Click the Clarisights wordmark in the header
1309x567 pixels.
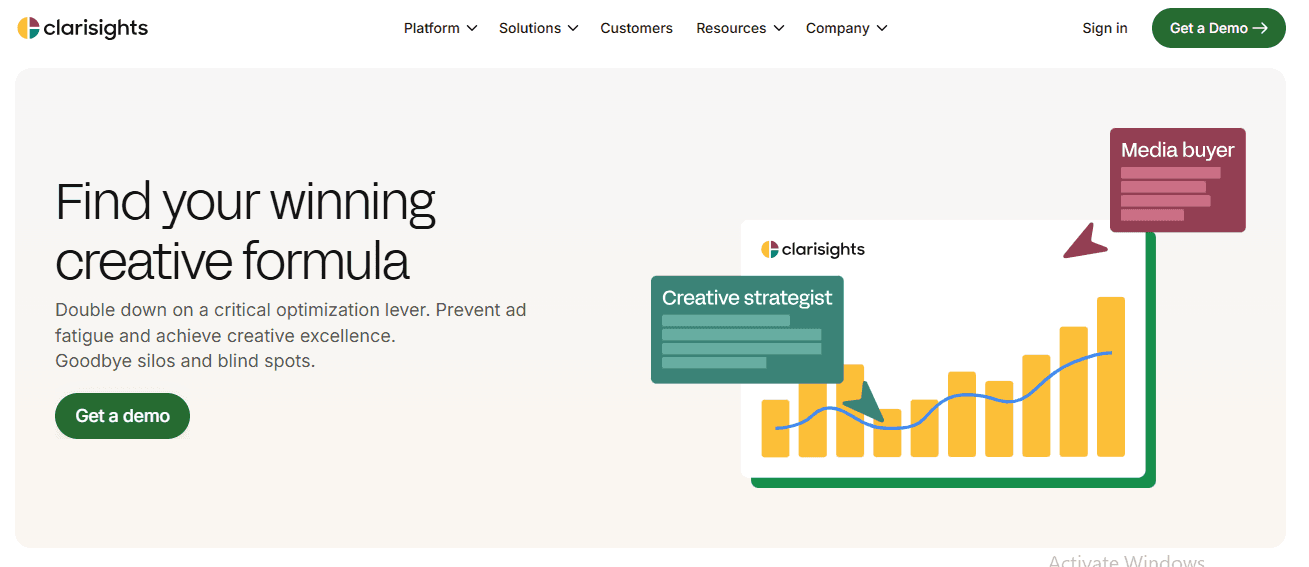click(x=96, y=28)
